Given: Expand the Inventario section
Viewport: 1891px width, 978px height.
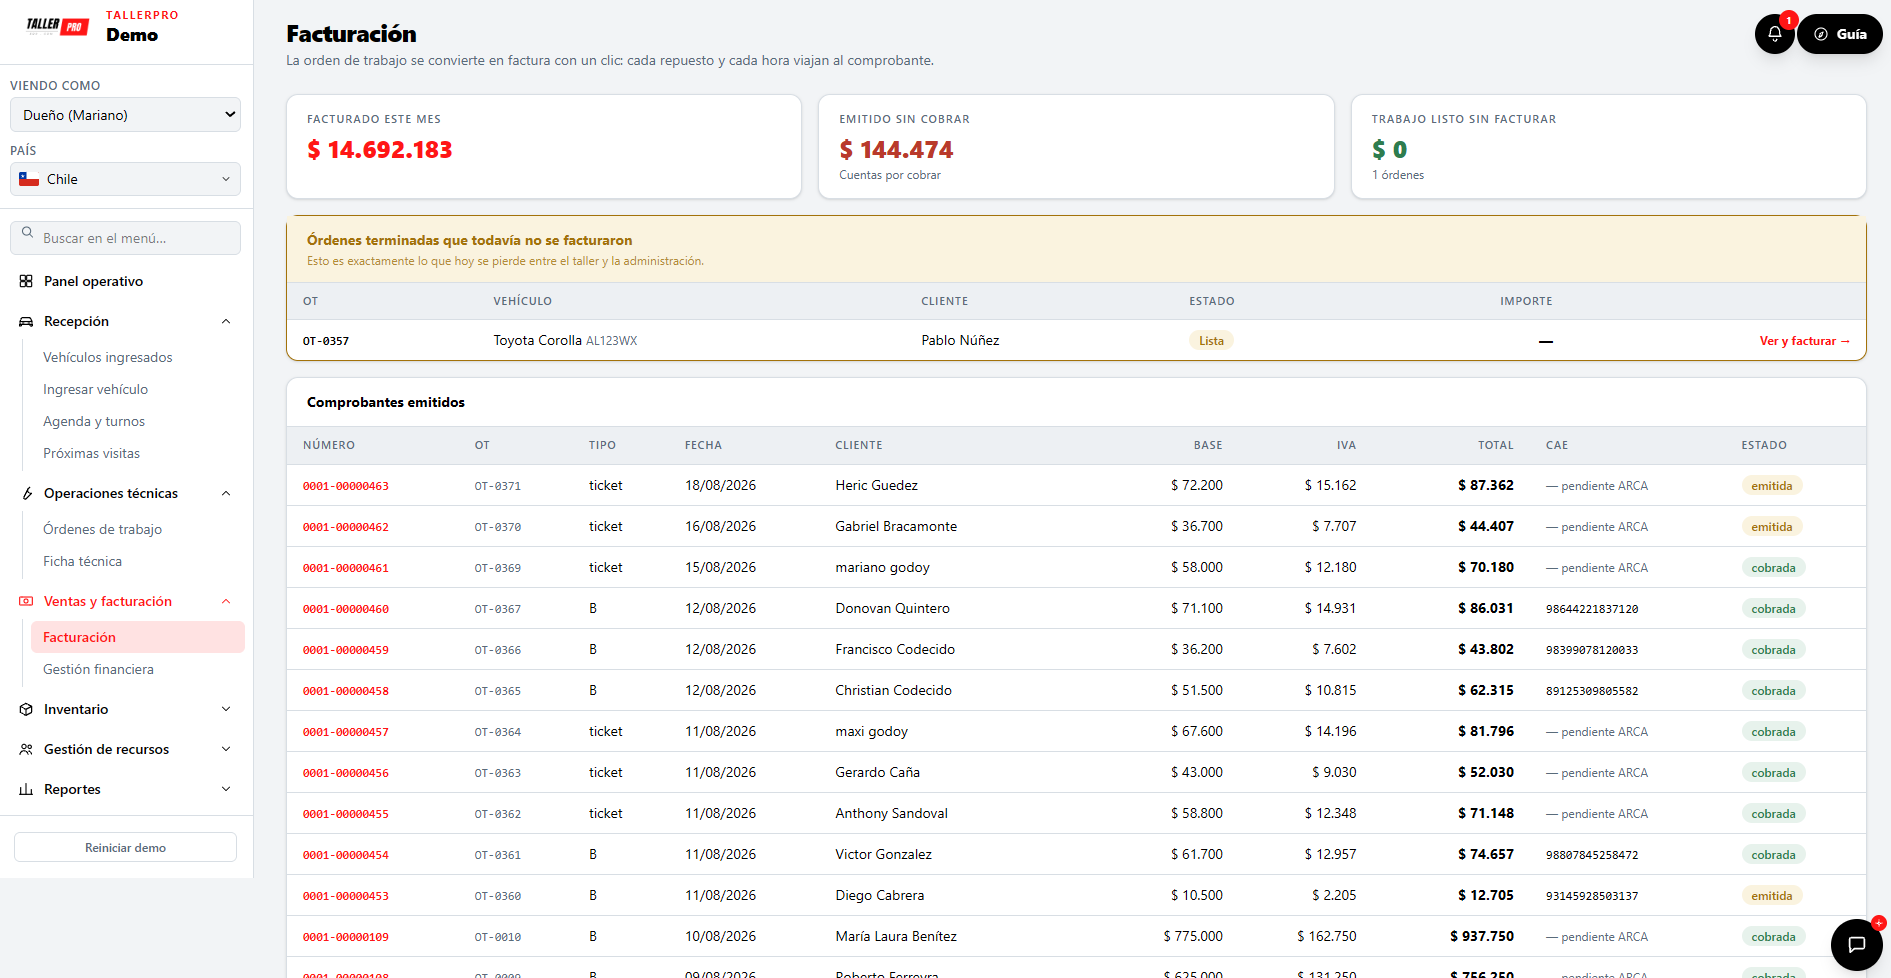Looking at the screenshot, I should 226,709.
